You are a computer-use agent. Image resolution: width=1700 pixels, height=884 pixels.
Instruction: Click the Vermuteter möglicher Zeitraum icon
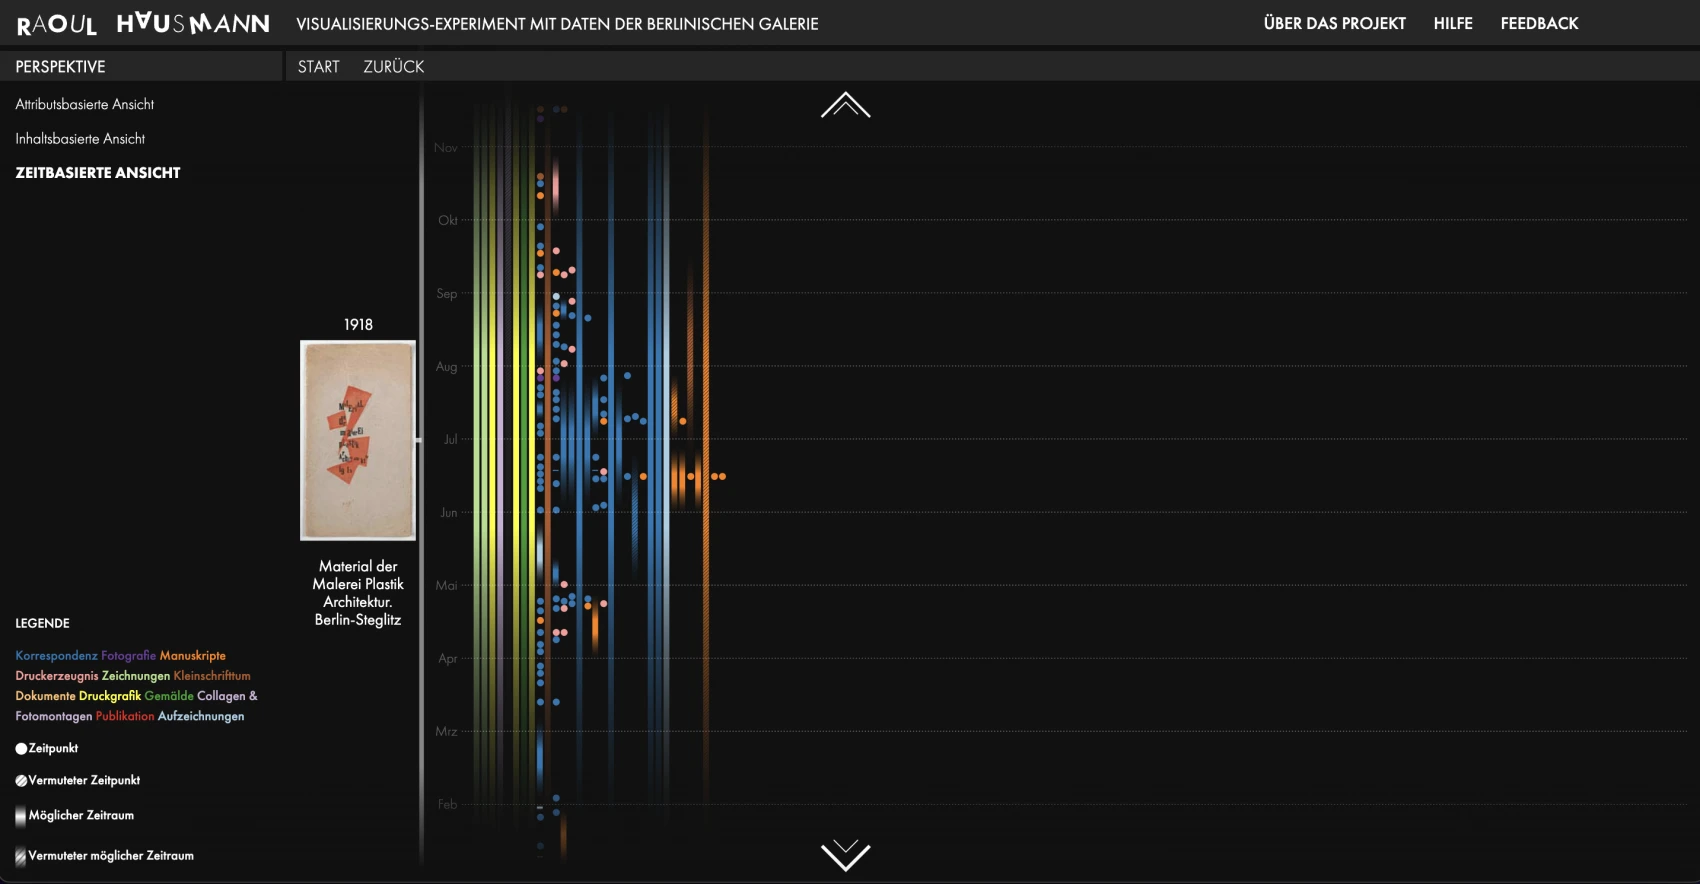[x=21, y=856]
